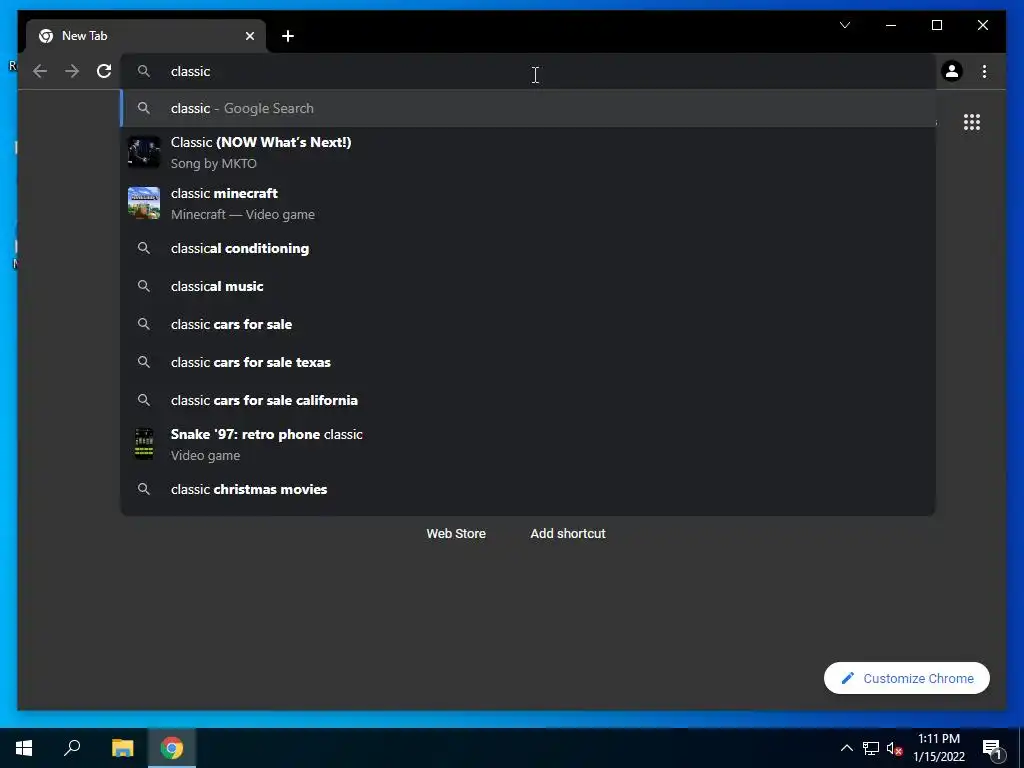Screen dimensions: 1024x768
Task: Open the taskbar search magnifier
Action: pos(72,748)
